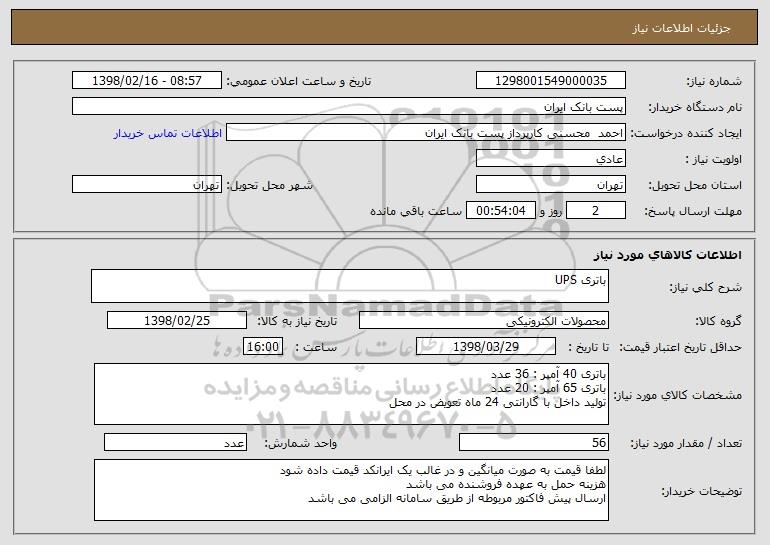Select the public announcement date field 1398/02/16
The height and width of the screenshot is (545, 770).
tap(147, 81)
